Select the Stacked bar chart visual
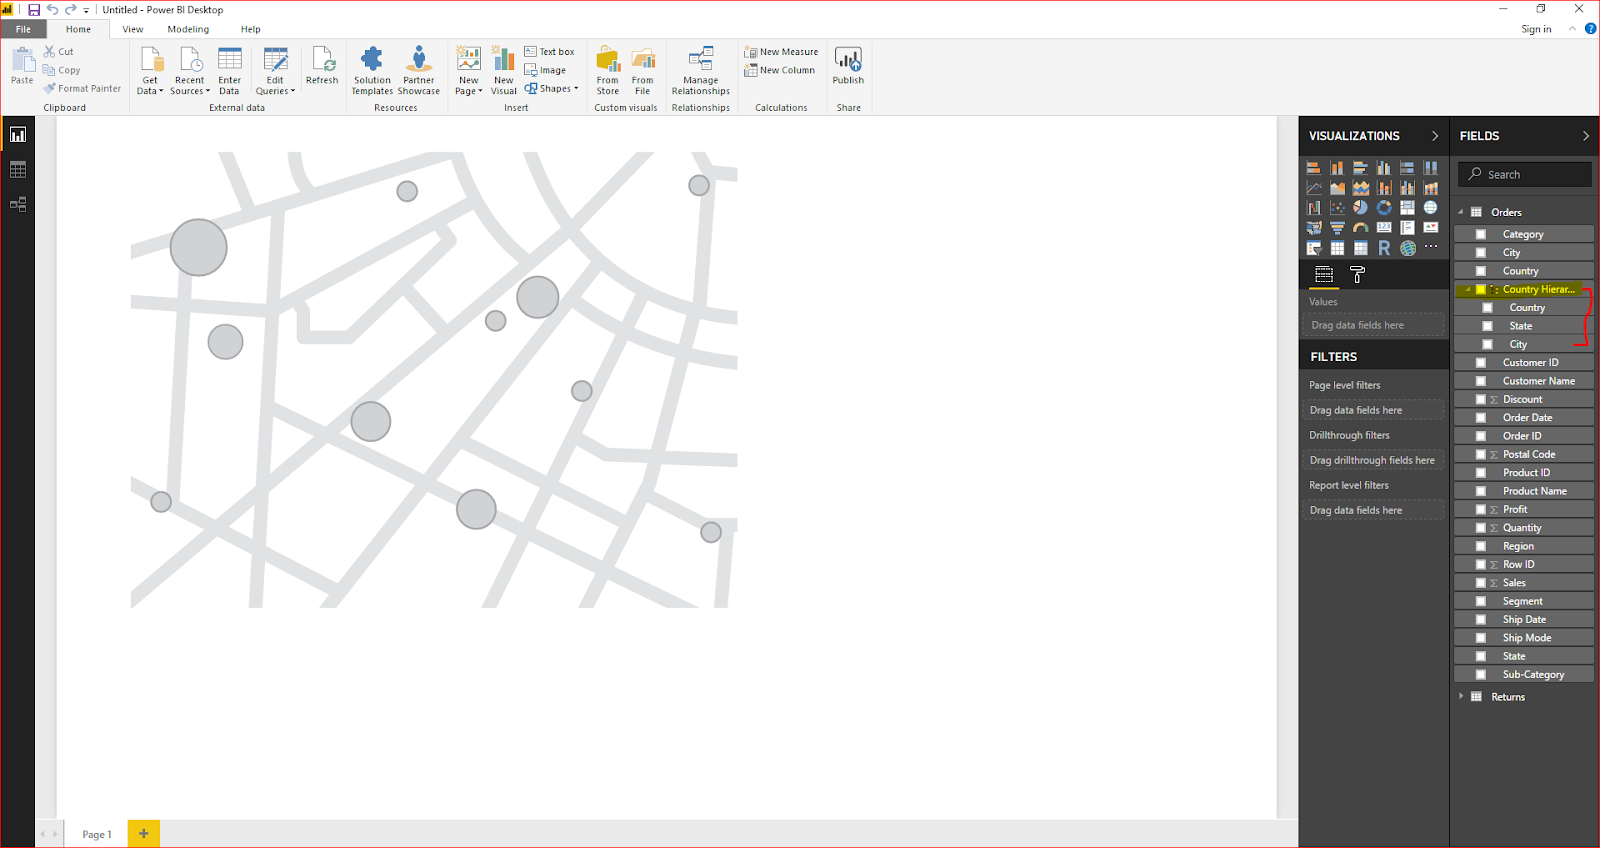Image resolution: width=1600 pixels, height=848 pixels. [x=1314, y=168]
